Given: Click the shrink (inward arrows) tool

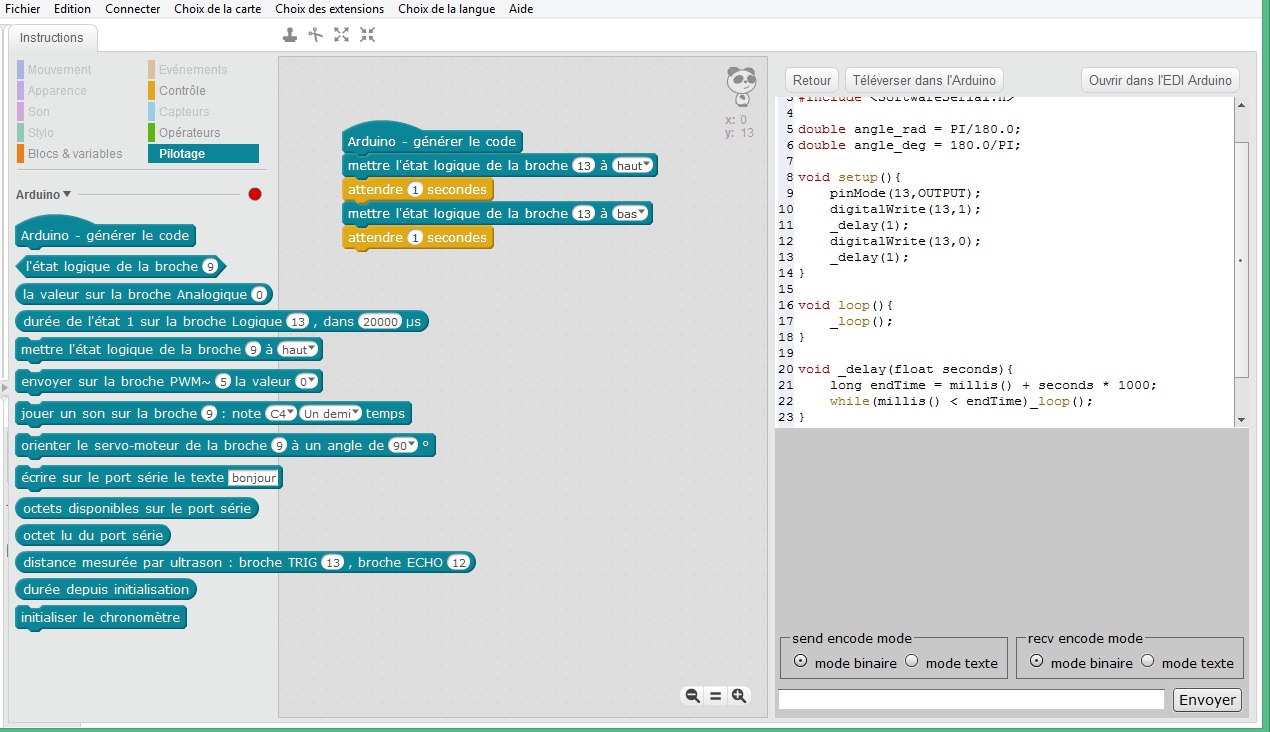Looking at the screenshot, I should [x=368, y=35].
